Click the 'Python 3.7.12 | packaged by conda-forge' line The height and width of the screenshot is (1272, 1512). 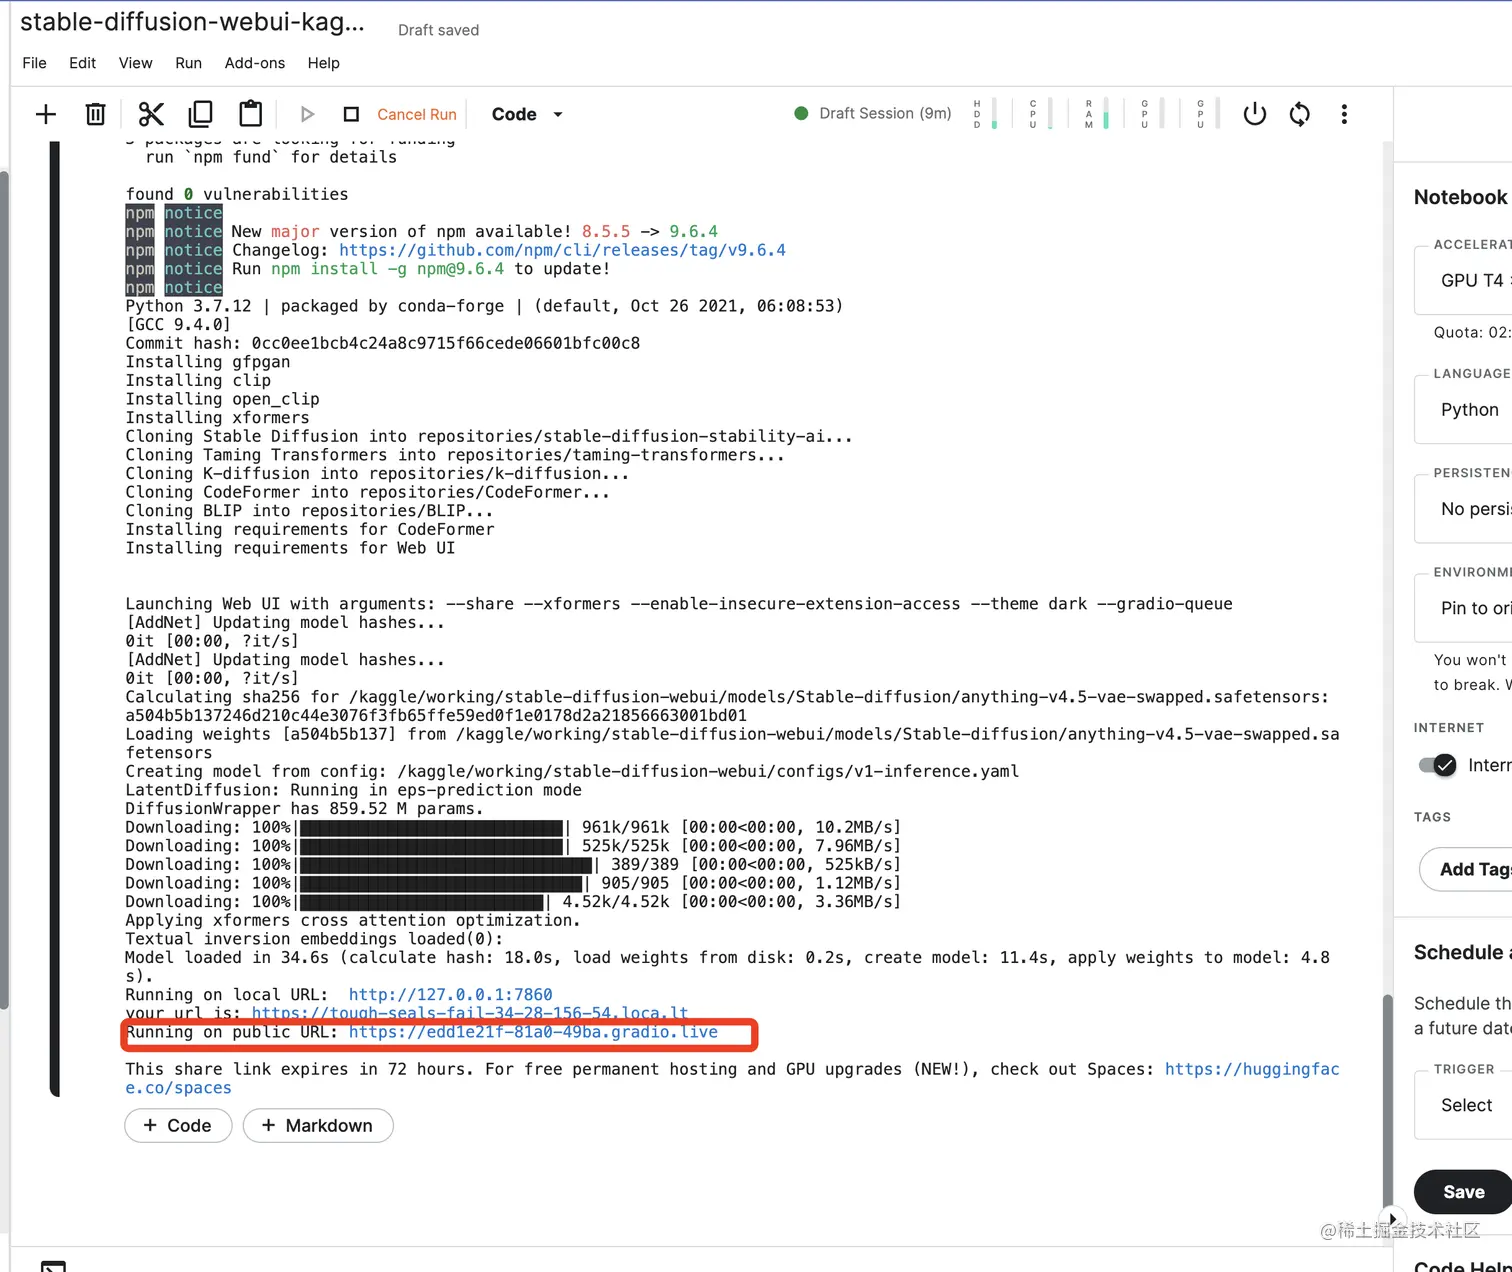[x=484, y=306]
